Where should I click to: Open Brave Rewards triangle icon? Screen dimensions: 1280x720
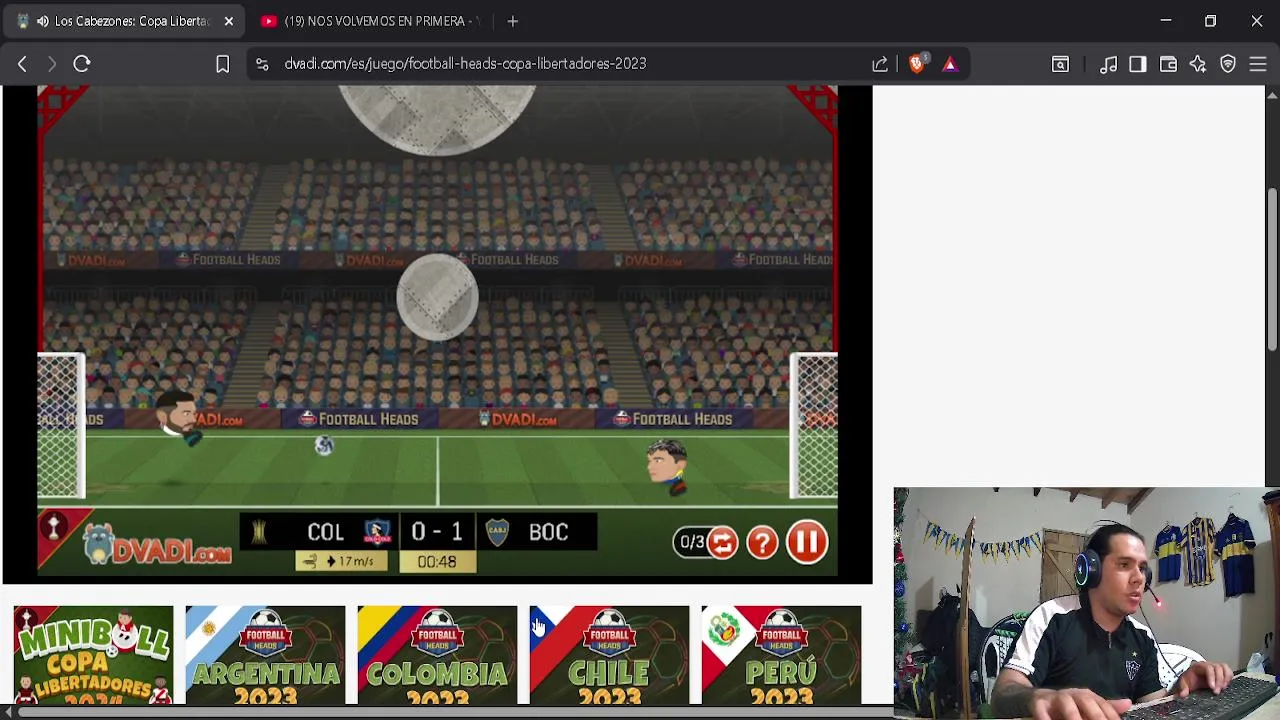(950, 63)
